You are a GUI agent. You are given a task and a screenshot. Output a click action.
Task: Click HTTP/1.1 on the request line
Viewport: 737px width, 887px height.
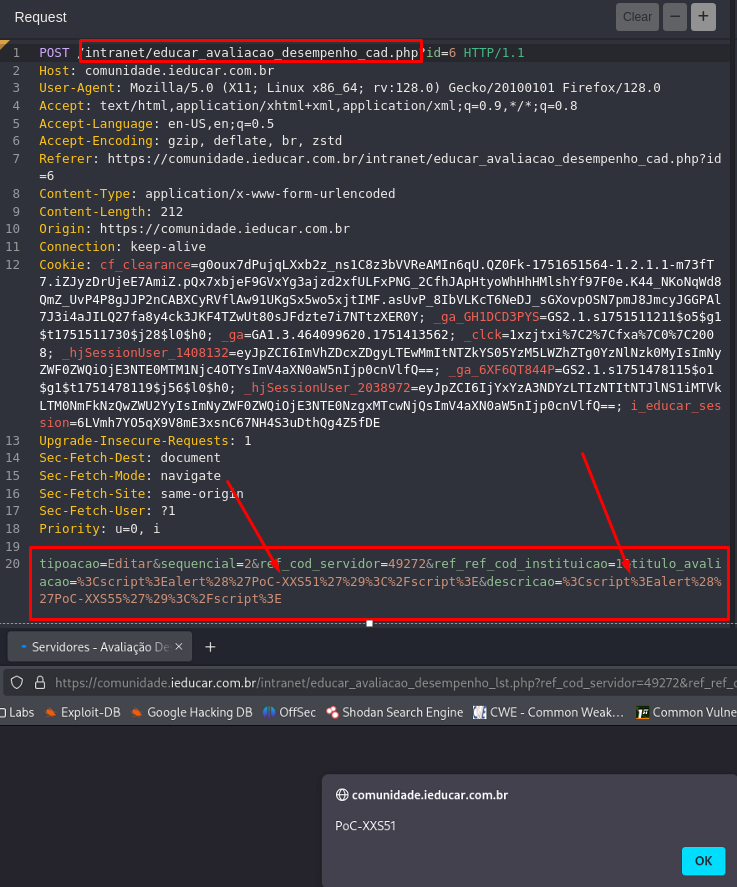pos(494,53)
